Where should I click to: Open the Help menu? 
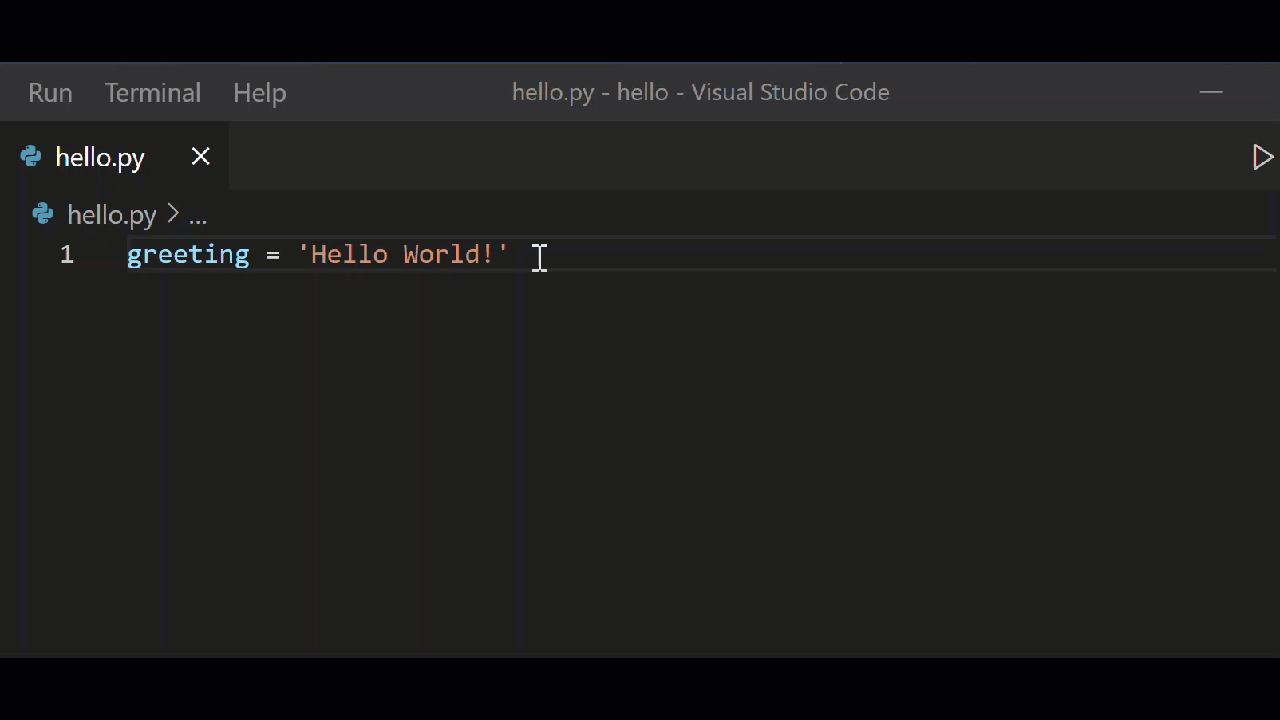pyautogui.click(x=259, y=92)
